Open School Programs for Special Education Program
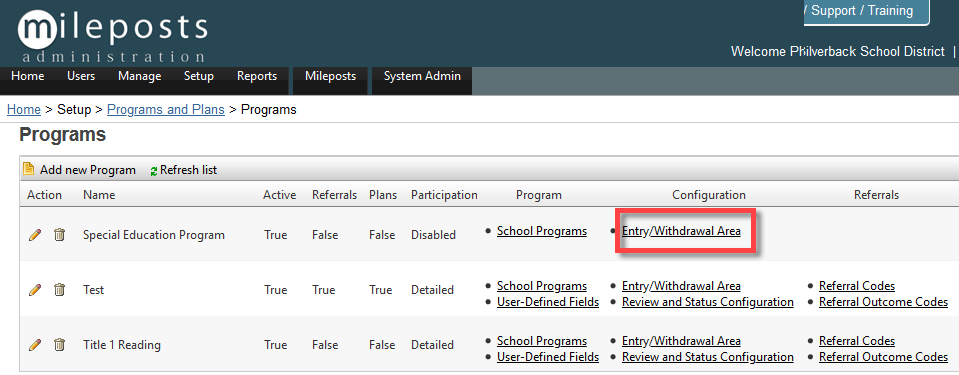This screenshot has height=375, width=959. click(x=542, y=231)
